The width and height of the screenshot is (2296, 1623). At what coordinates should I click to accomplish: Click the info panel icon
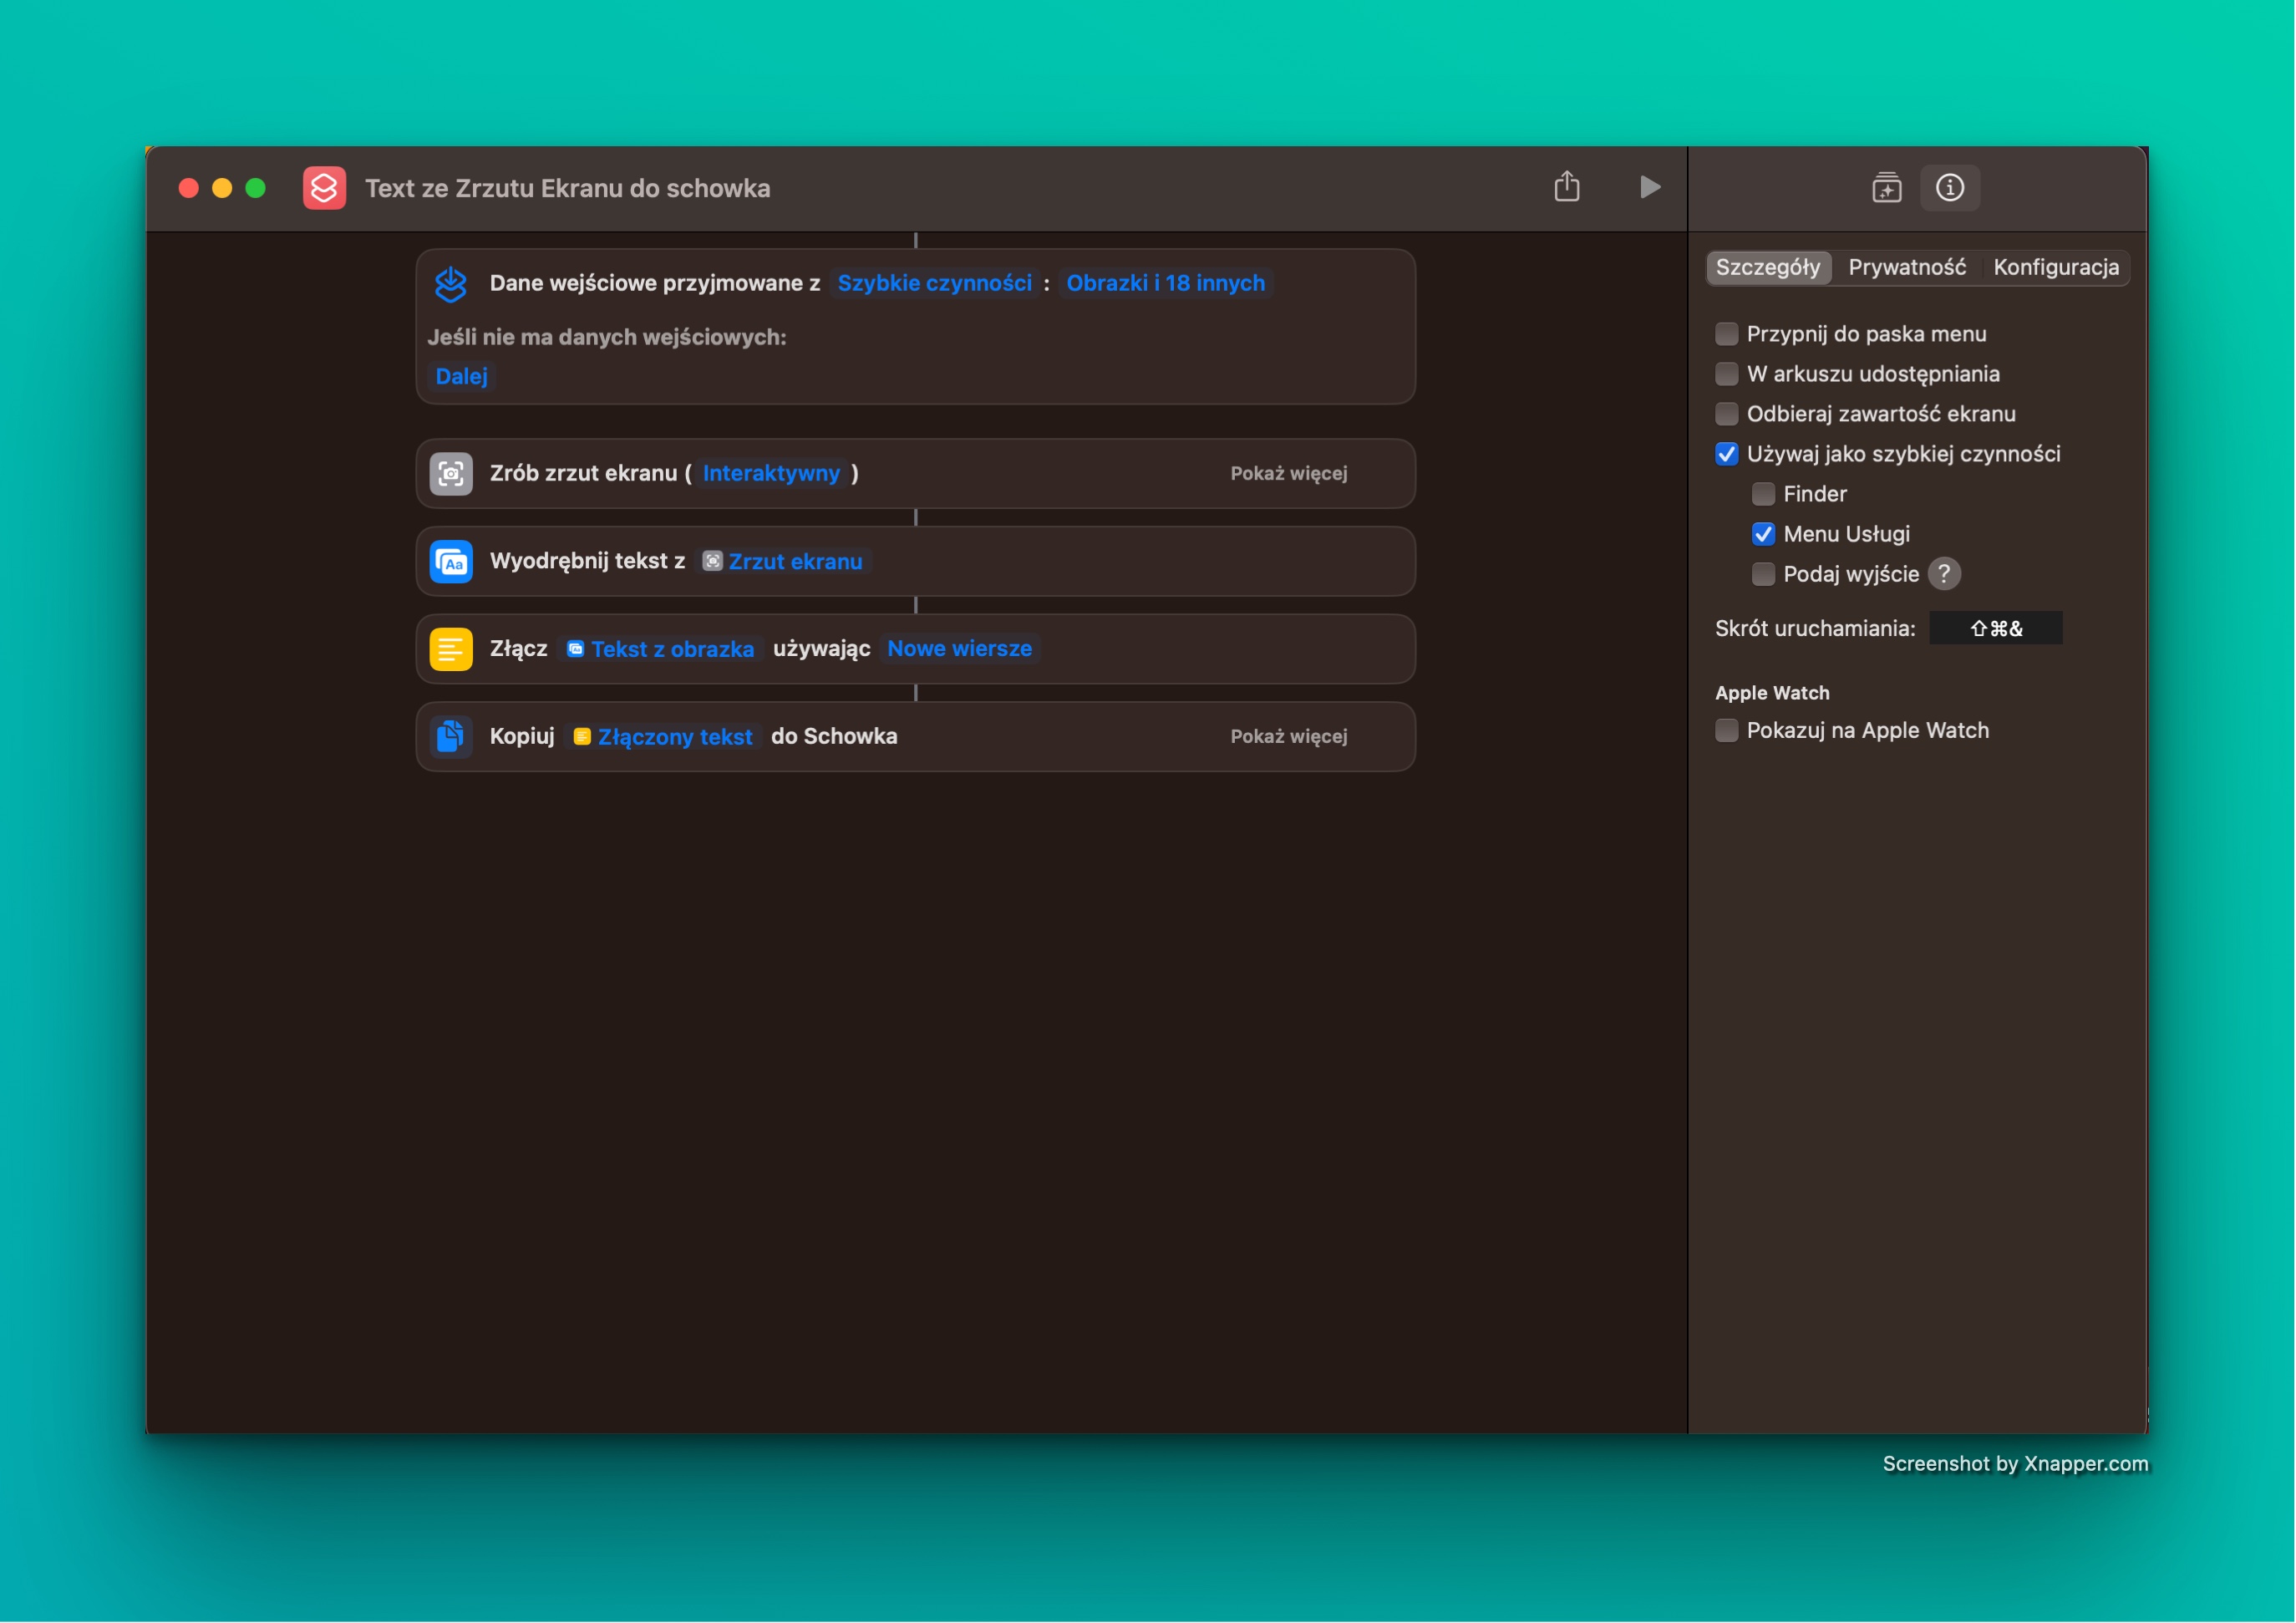pos(1950,187)
